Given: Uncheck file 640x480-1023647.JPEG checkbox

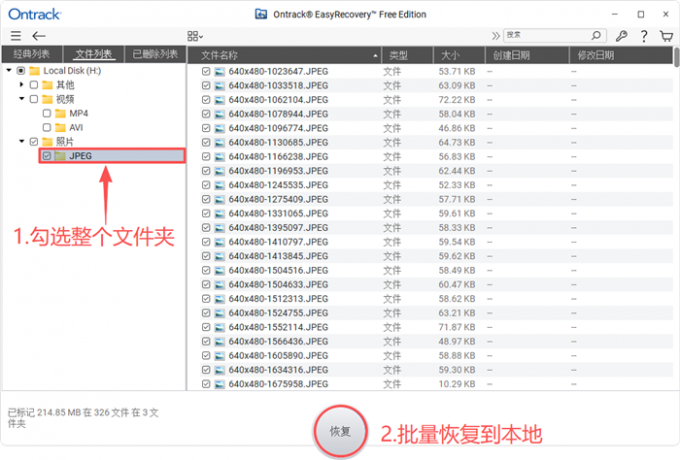Looking at the screenshot, I should tap(206, 71).
